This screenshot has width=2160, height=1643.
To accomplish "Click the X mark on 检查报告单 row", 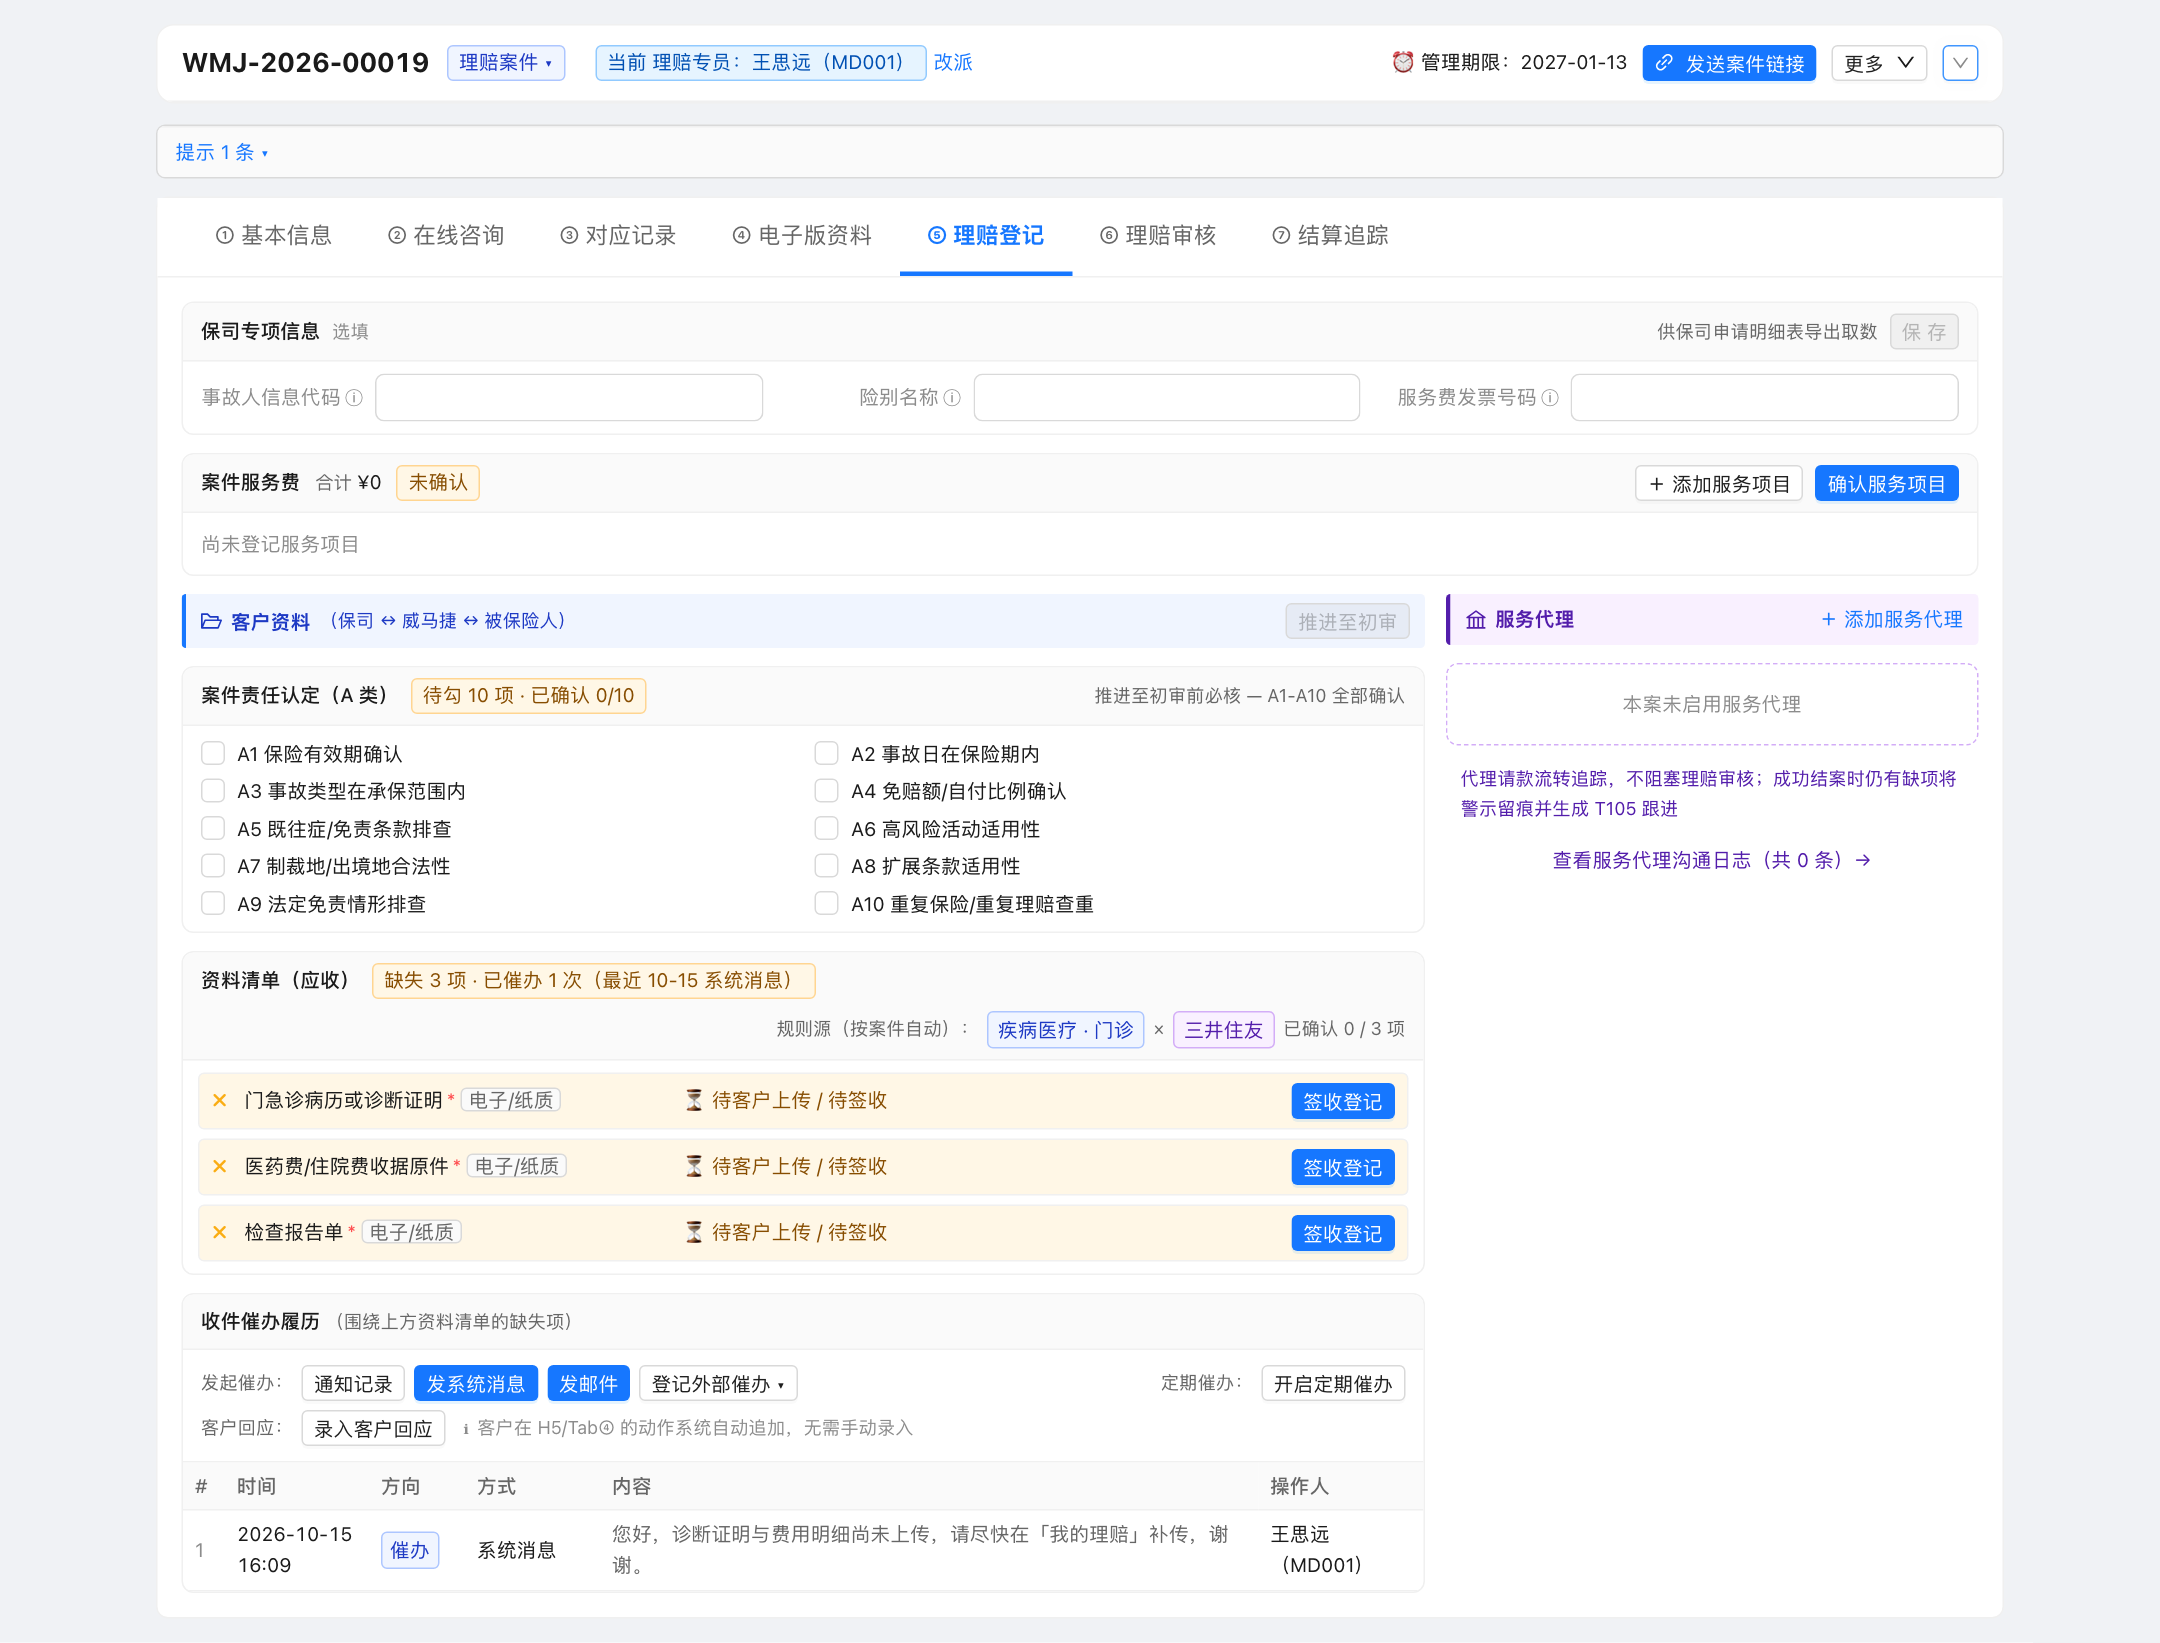I will point(220,1232).
